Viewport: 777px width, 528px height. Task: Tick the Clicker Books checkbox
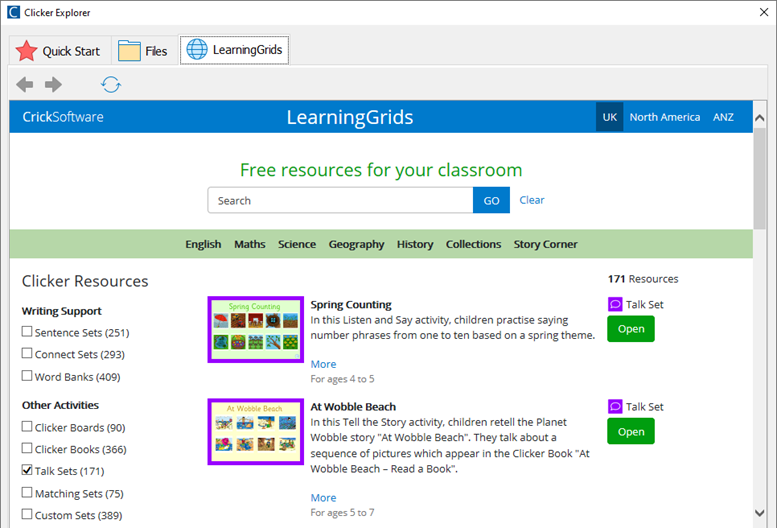pyautogui.click(x=27, y=449)
